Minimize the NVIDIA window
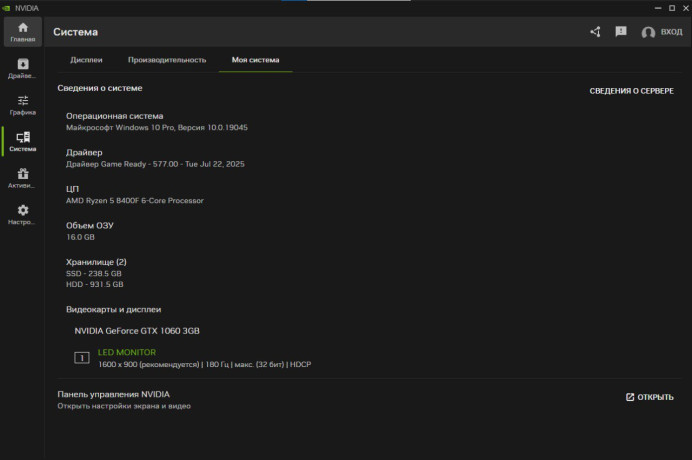The width and height of the screenshot is (692, 460). click(x=658, y=8)
